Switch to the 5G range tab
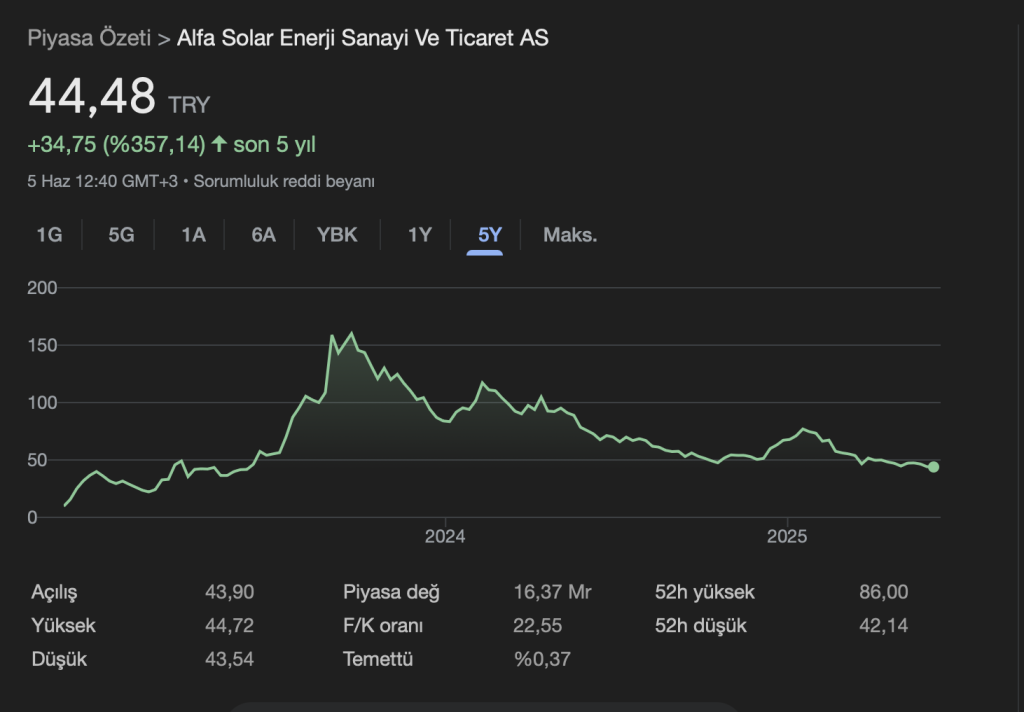Viewport: 1024px width, 712px height. [121, 235]
